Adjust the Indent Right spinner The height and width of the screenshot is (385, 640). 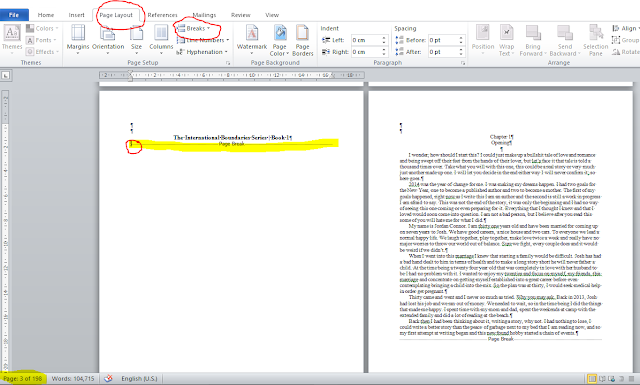(384, 52)
